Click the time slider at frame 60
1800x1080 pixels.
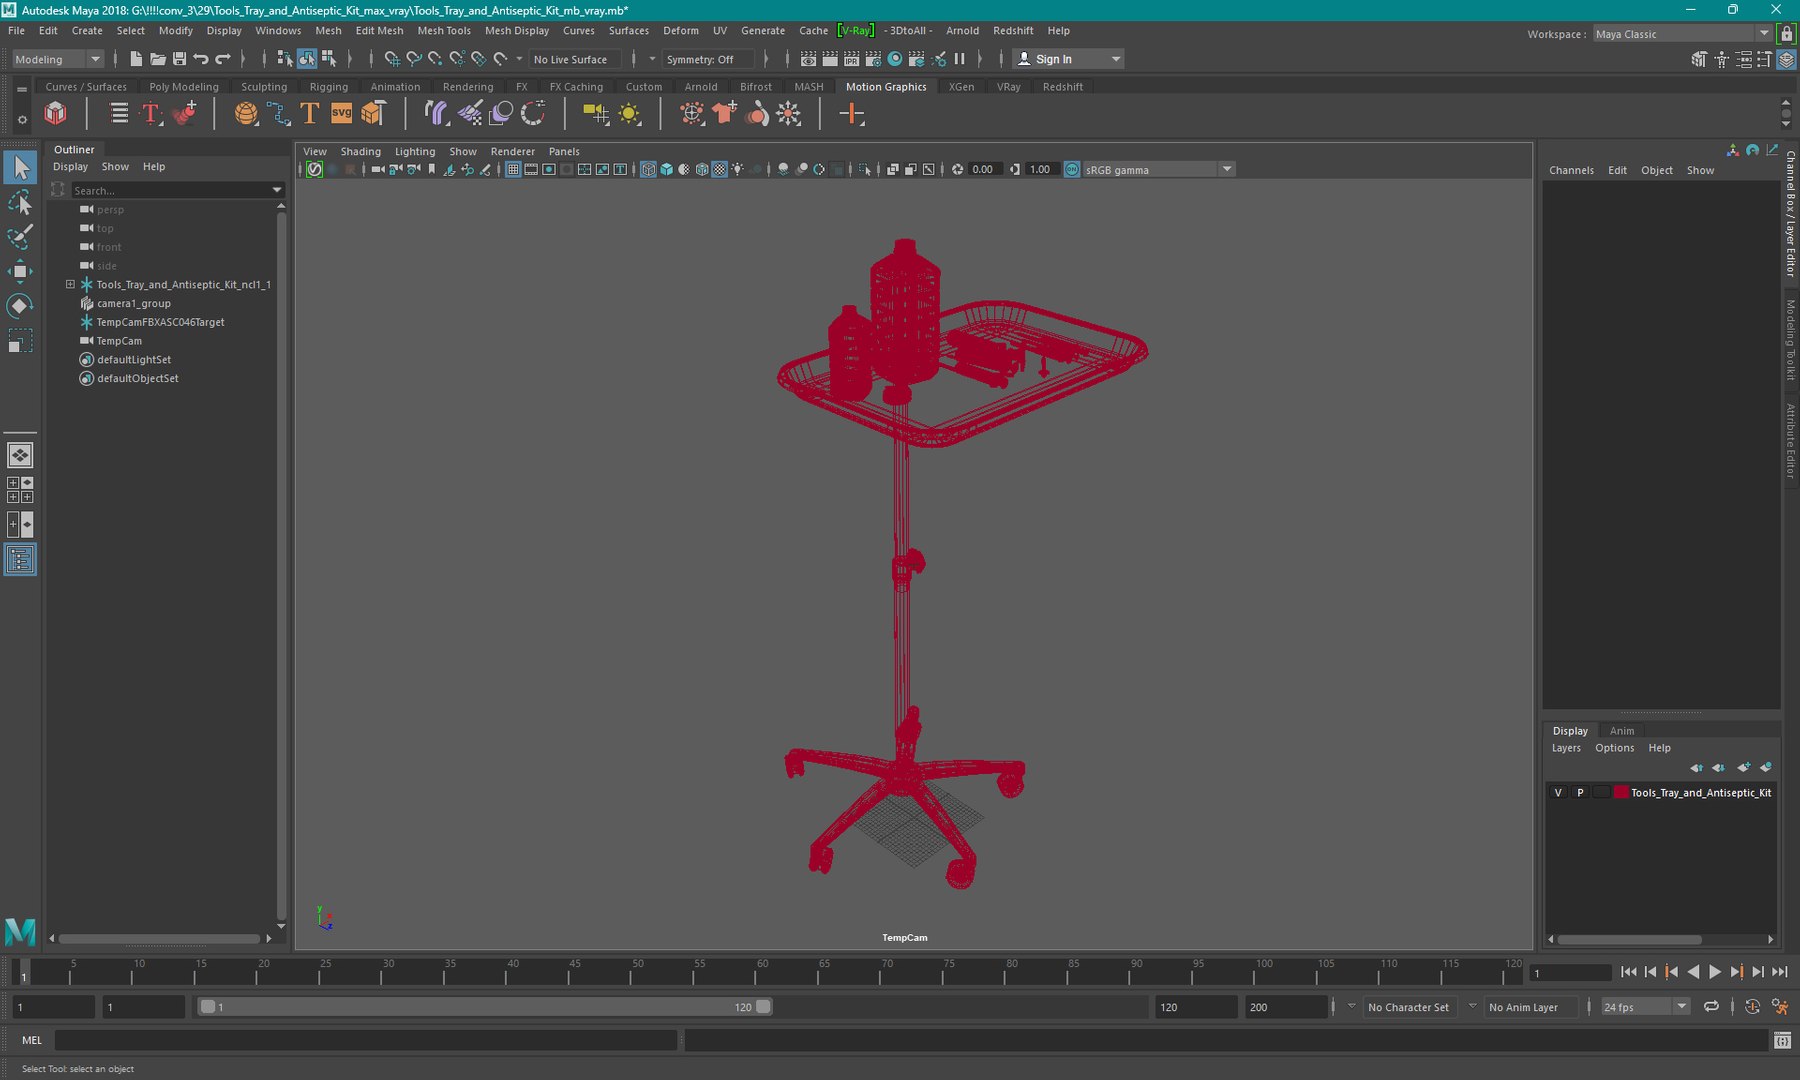click(x=762, y=971)
